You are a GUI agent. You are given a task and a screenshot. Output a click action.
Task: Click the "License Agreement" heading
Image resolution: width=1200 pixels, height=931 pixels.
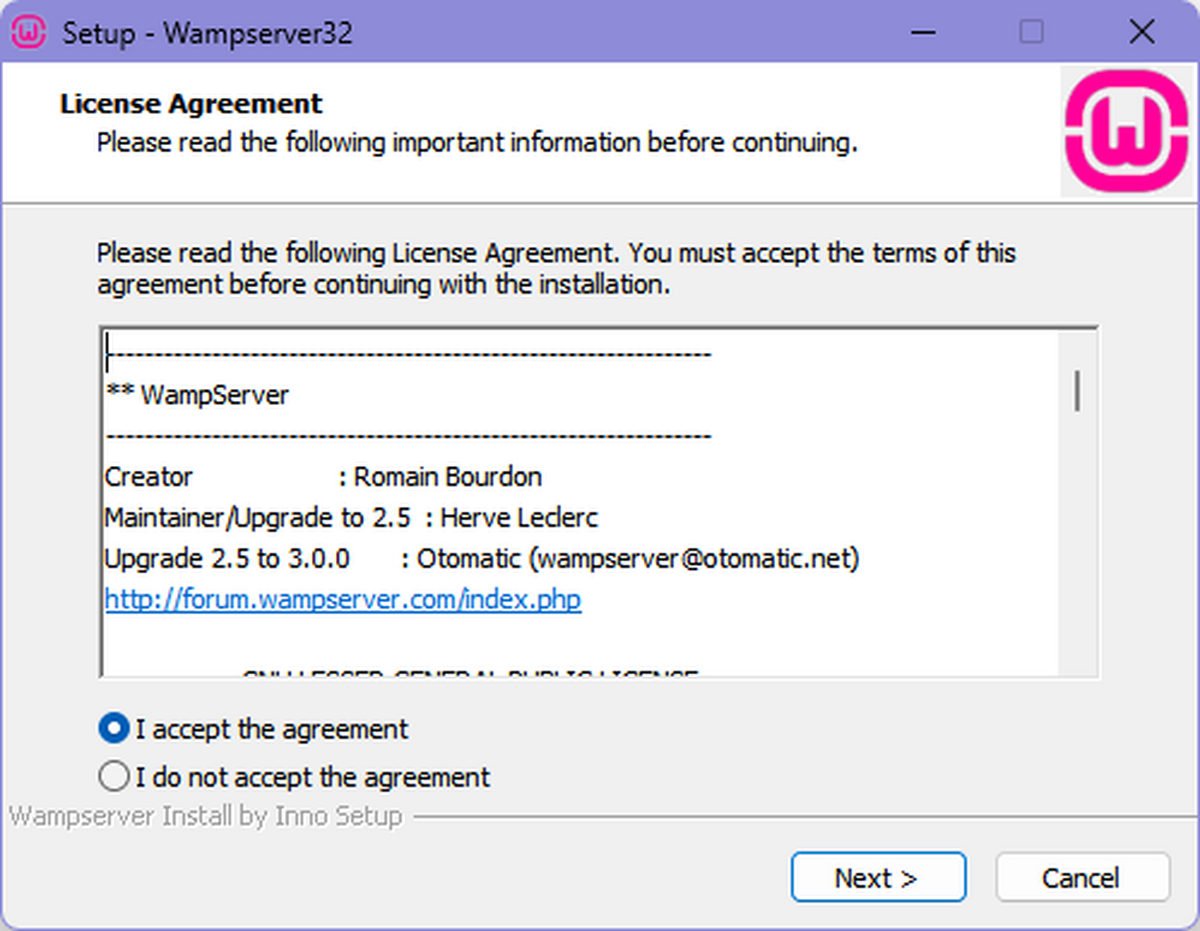point(191,104)
